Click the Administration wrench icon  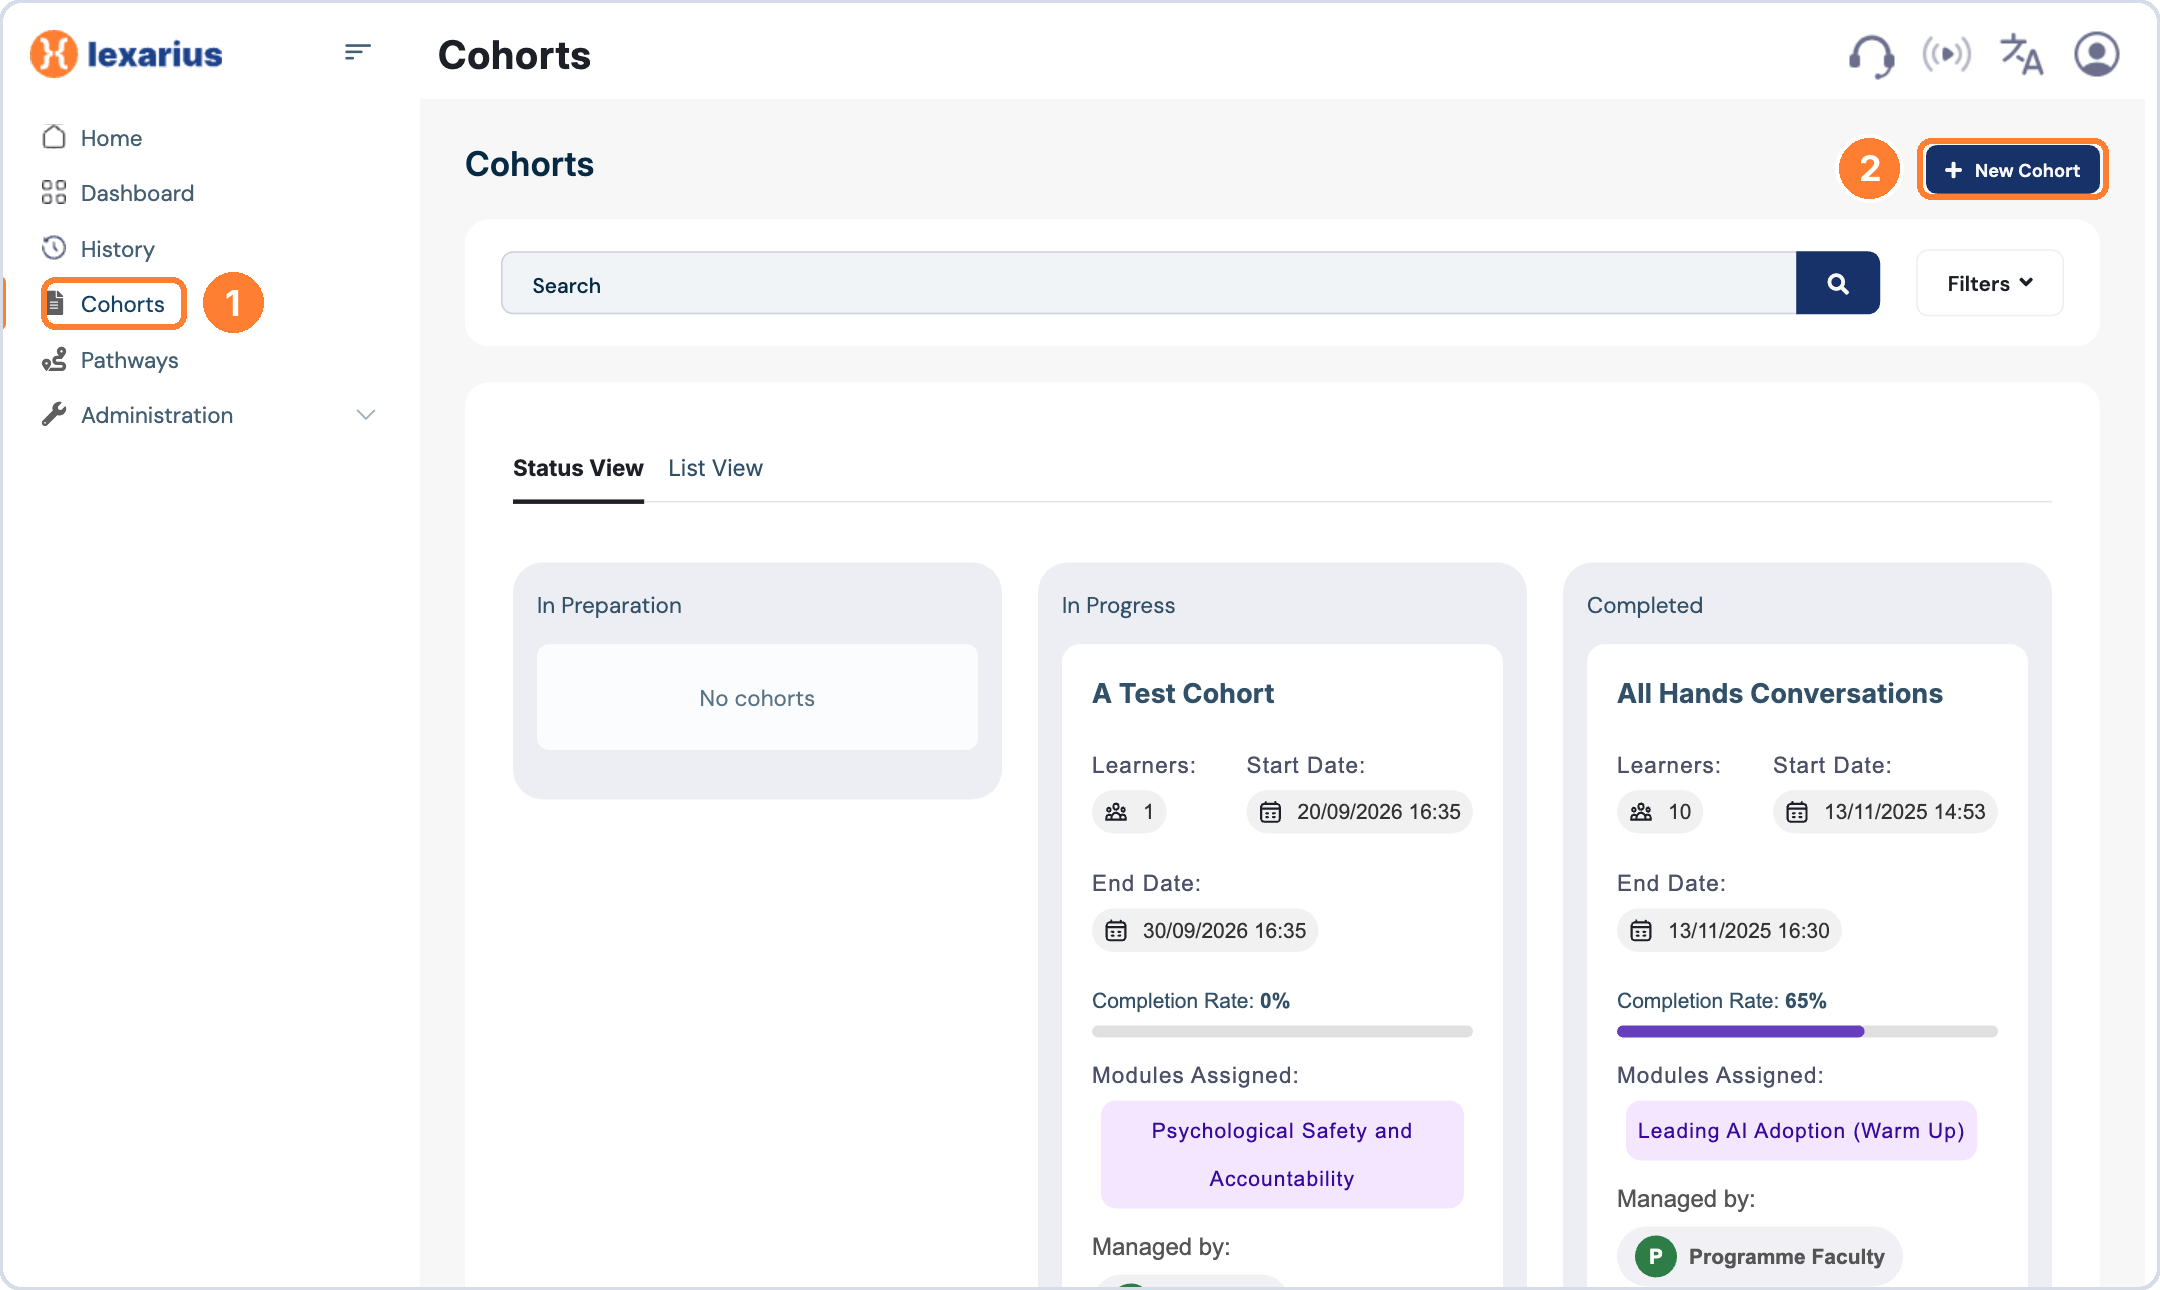point(54,414)
